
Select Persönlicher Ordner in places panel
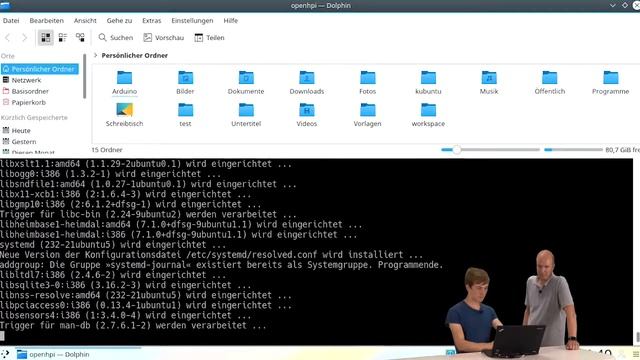pos(40,69)
